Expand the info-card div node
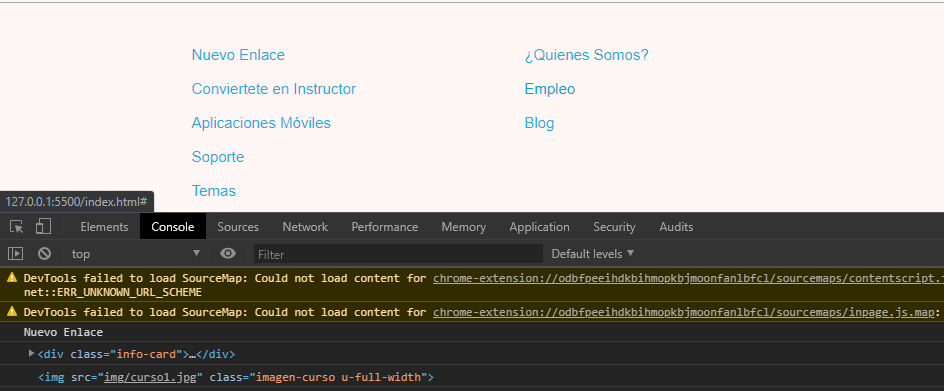This screenshot has width=944, height=391. click(31, 354)
